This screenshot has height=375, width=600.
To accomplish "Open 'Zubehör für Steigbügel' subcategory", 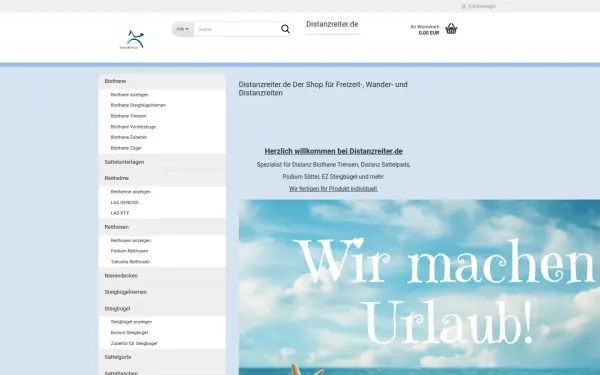I will tap(134, 343).
